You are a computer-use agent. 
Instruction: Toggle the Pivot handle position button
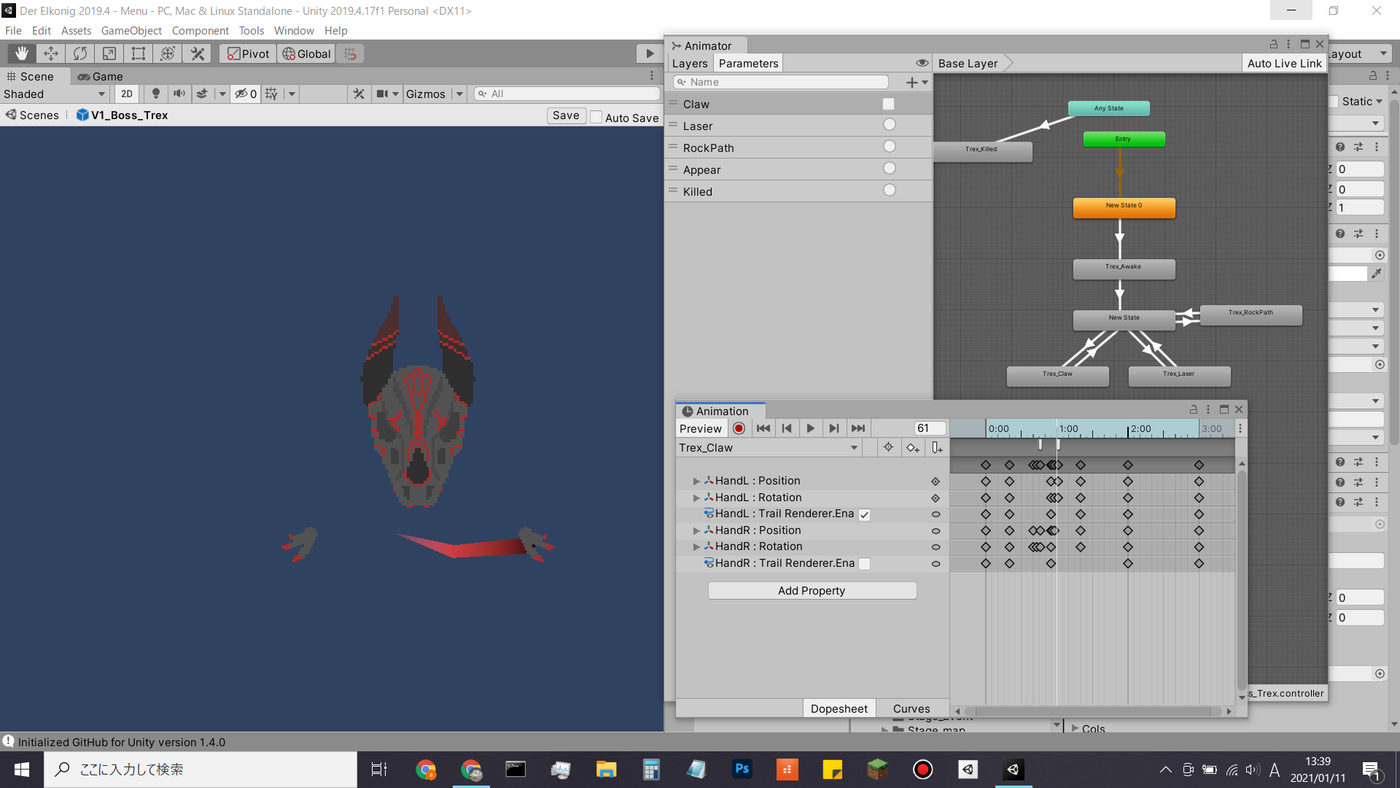tap(248, 54)
